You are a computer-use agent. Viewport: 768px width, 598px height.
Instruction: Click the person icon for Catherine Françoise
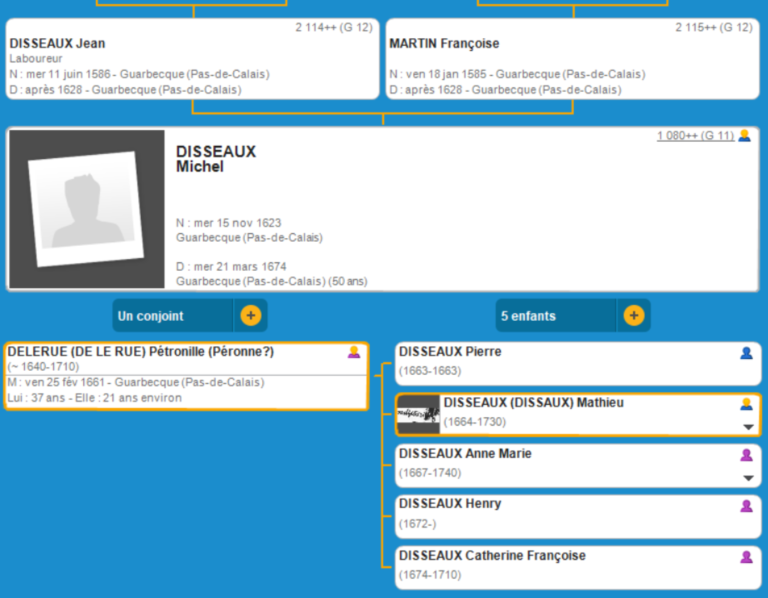tap(746, 557)
